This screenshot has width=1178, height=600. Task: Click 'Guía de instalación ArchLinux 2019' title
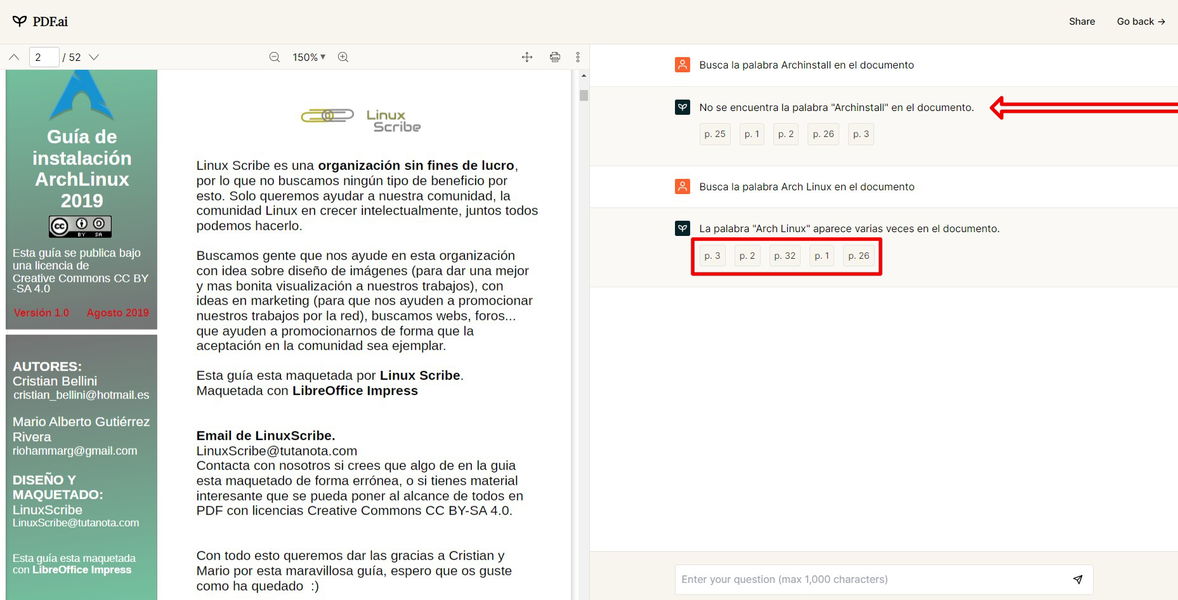click(82, 168)
